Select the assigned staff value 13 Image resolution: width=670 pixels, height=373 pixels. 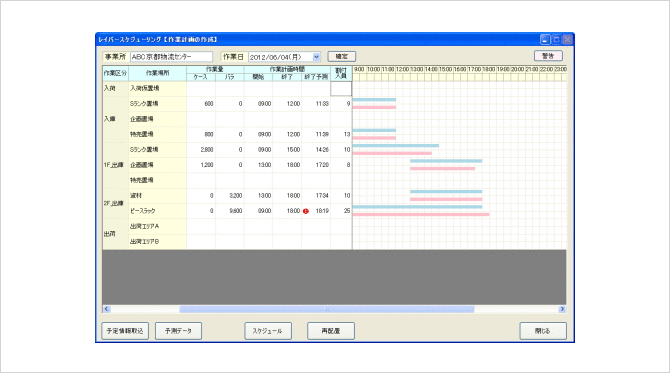(x=341, y=135)
